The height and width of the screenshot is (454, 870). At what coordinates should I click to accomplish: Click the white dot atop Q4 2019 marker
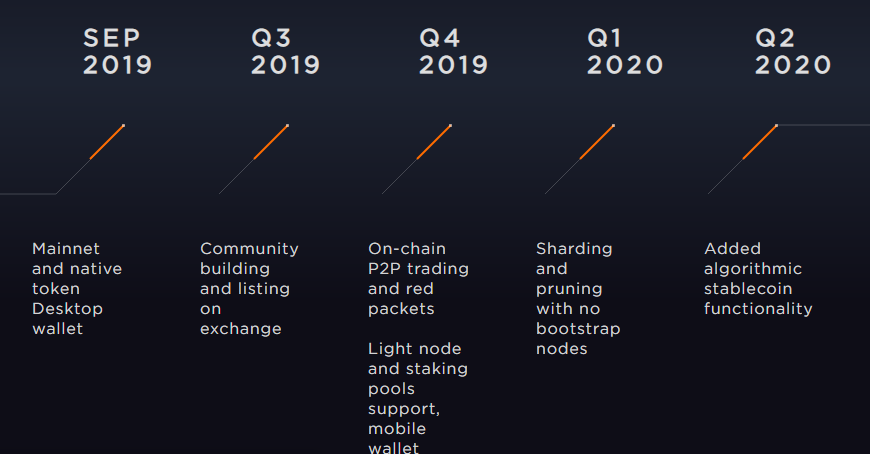[451, 125]
